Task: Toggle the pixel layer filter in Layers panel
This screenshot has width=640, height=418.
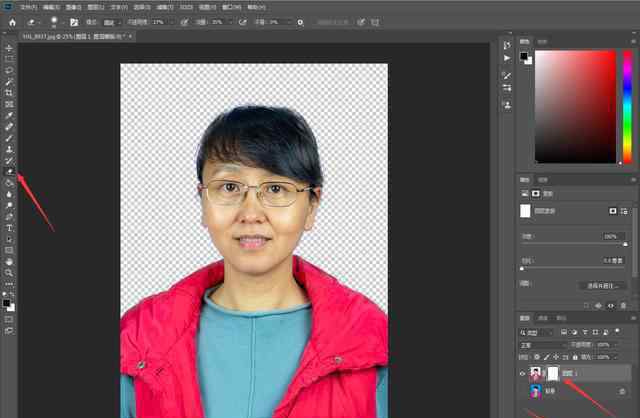Action: (x=564, y=333)
